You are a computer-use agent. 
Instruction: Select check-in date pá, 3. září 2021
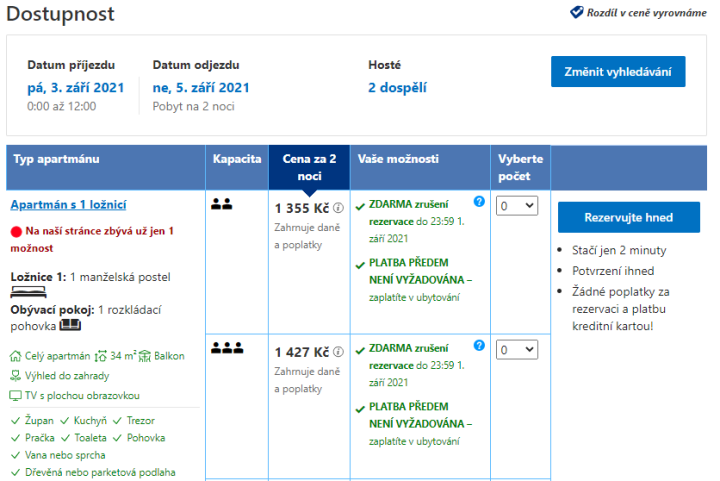pos(76,87)
